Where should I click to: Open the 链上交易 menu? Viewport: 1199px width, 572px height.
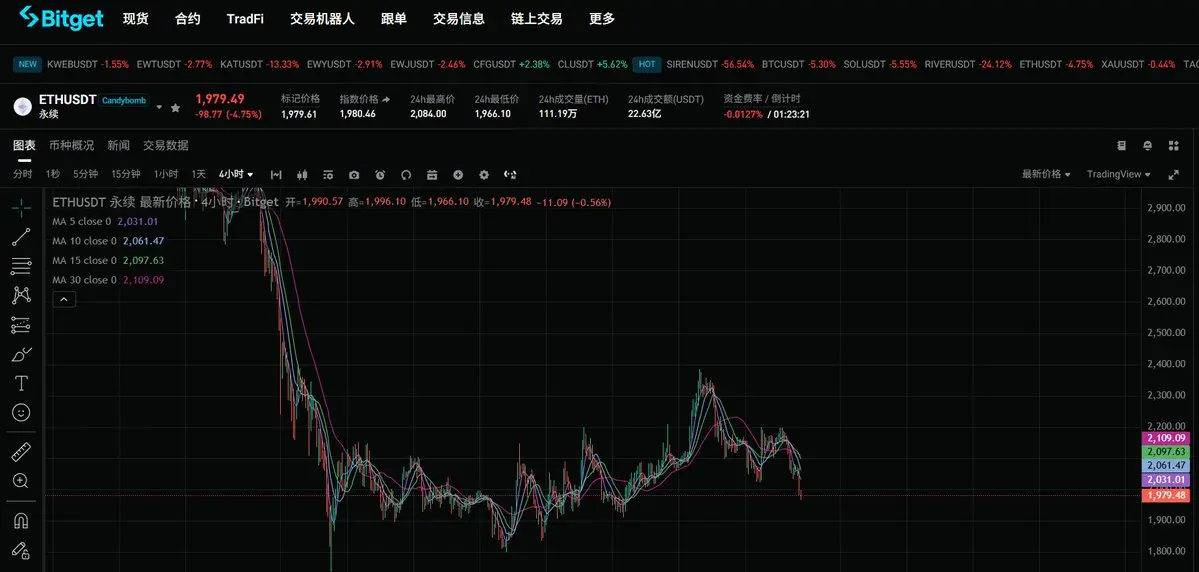[537, 19]
